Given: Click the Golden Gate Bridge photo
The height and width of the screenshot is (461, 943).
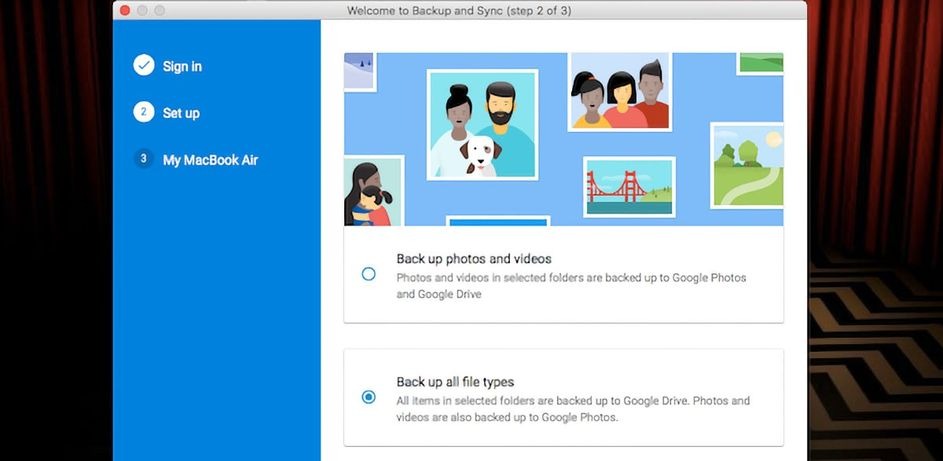Looking at the screenshot, I should point(628,187).
